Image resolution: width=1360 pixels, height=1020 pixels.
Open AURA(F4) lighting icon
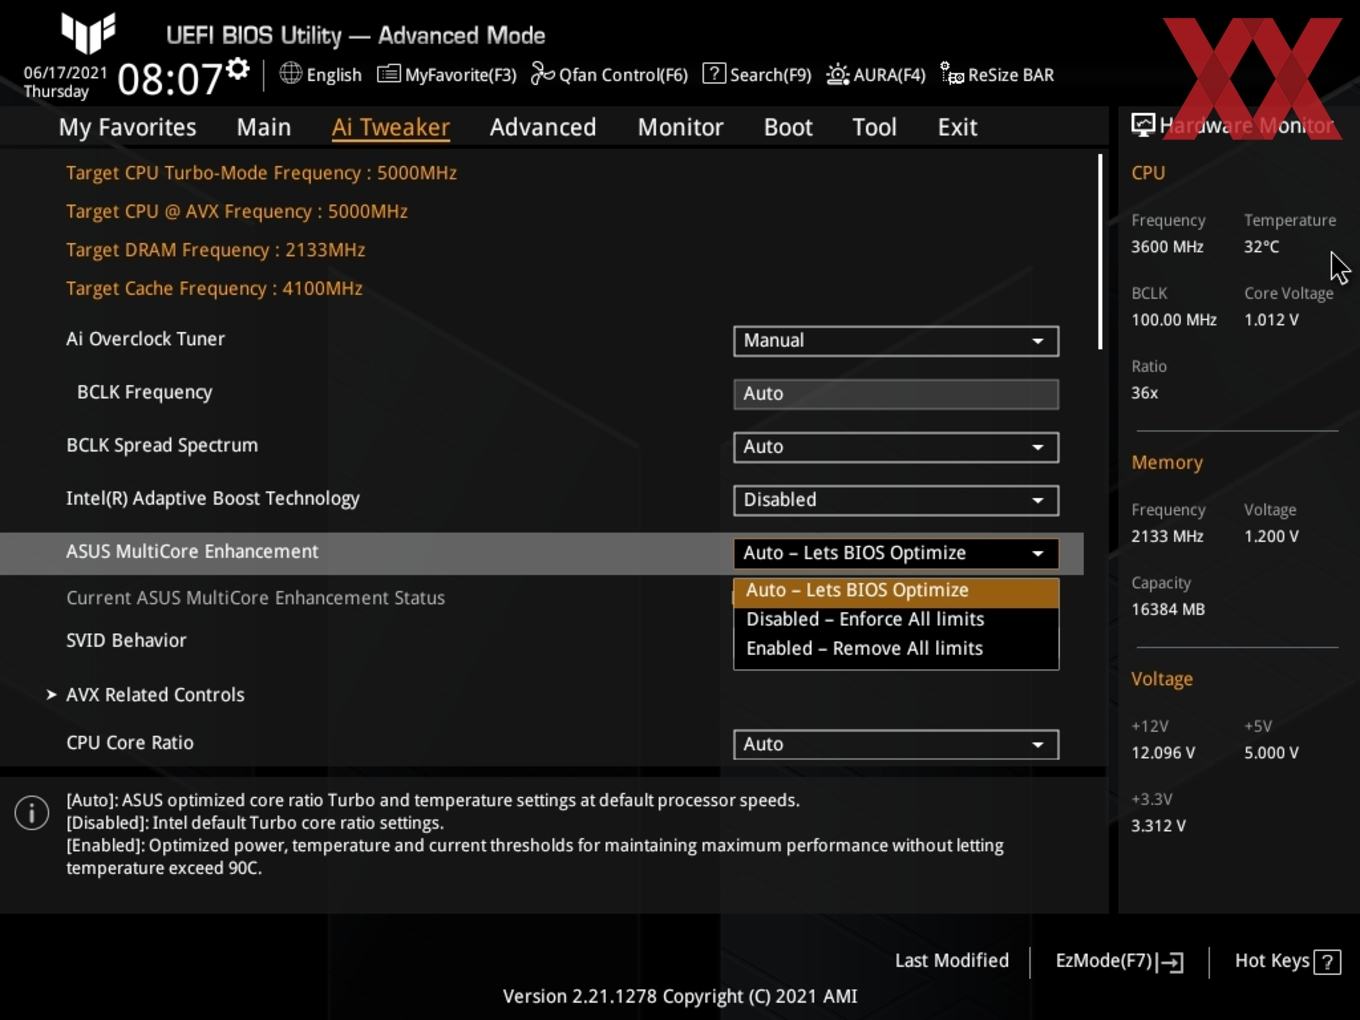coord(837,74)
